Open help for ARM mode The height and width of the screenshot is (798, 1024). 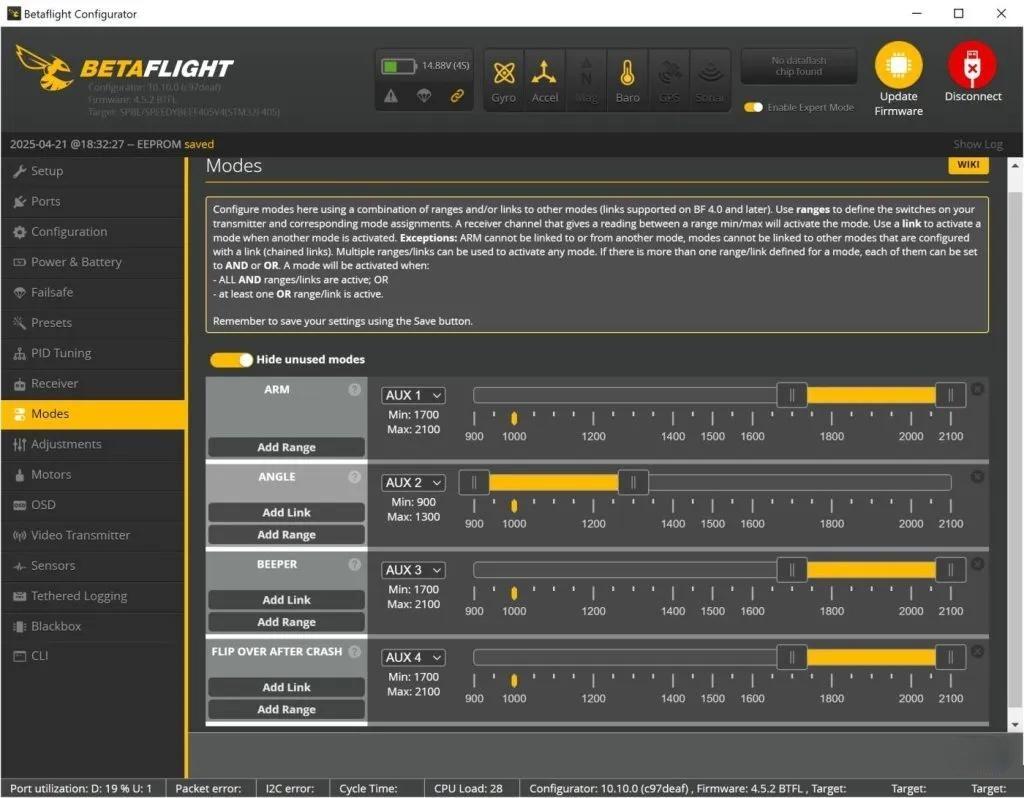(x=355, y=389)
